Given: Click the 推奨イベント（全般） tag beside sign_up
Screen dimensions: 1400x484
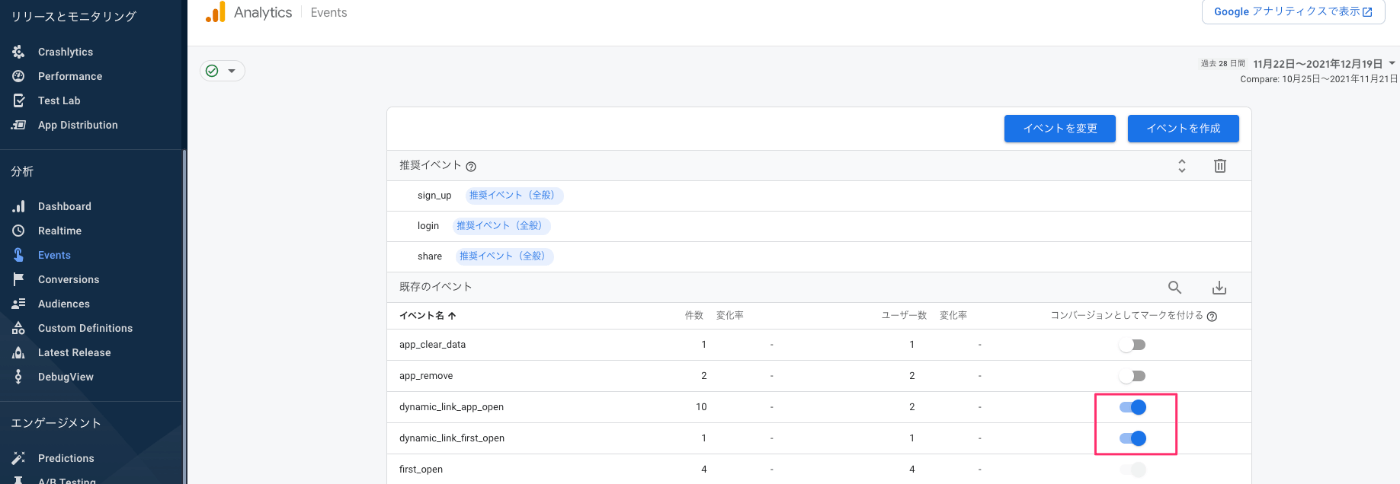Looking at the screenshot, I should click(514, 196).
